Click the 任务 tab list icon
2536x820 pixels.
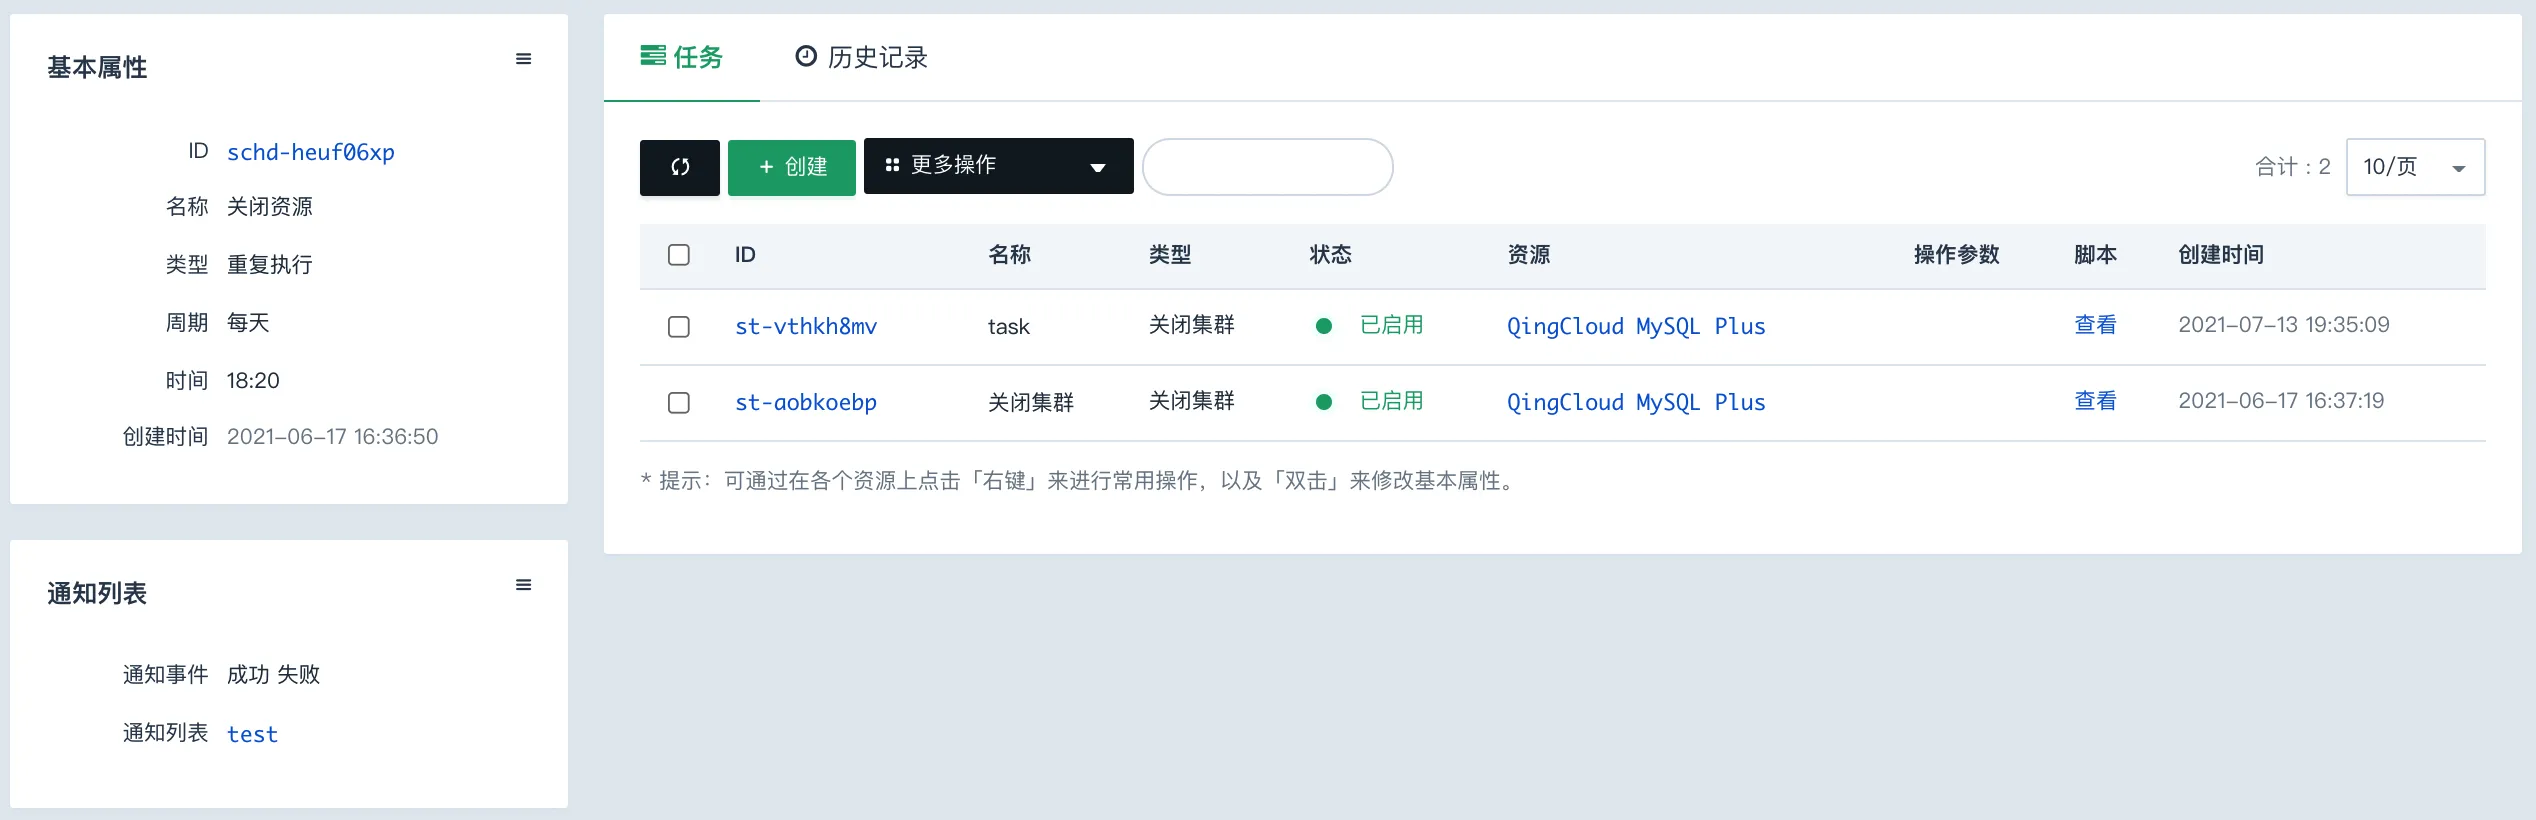pyautogui.click(x=653, y=56)
